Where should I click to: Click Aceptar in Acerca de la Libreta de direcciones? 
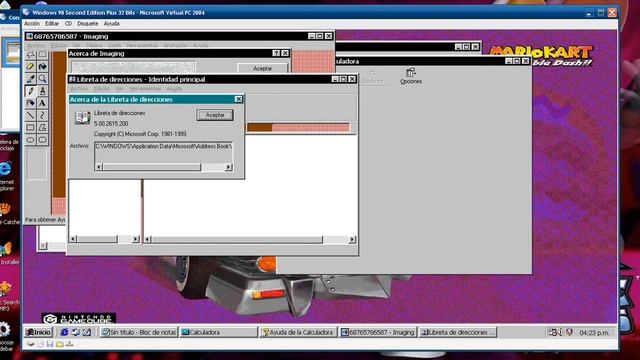pyautogui.click(x=215, y=115)
